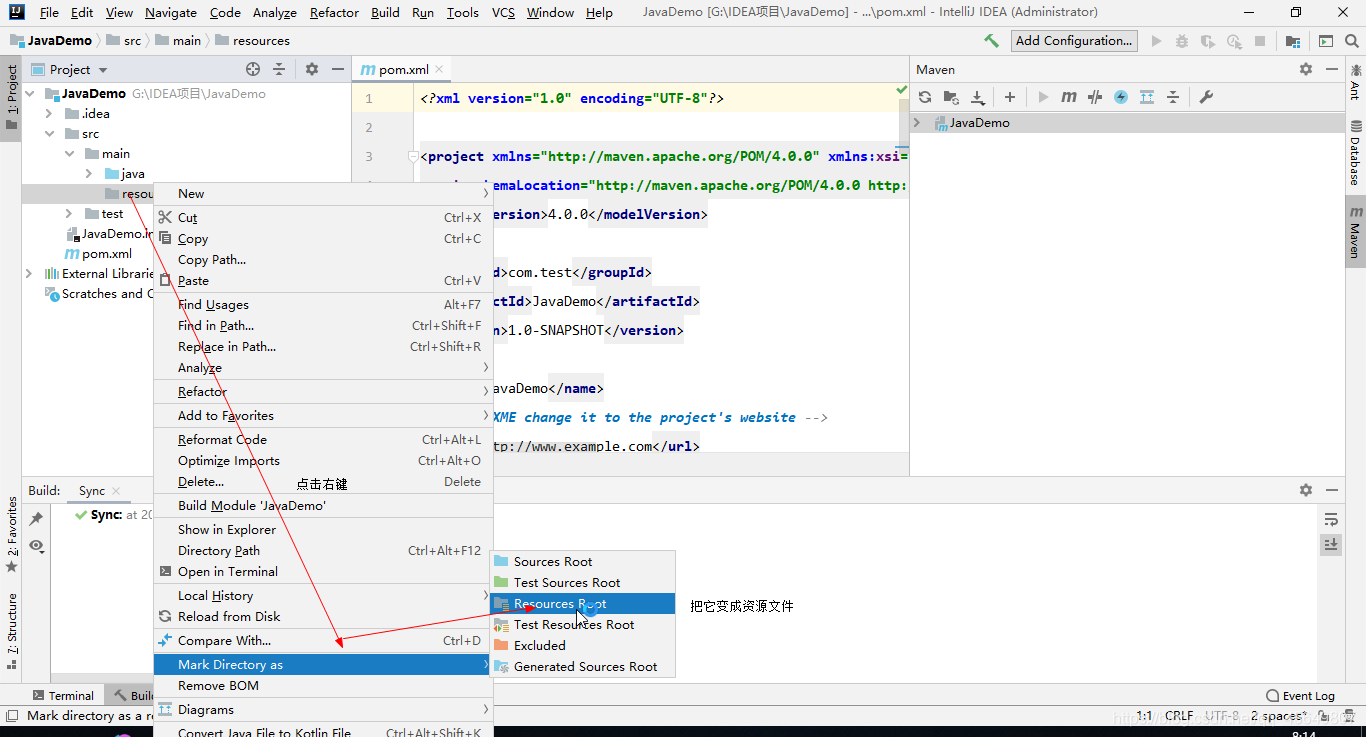Expand JavaDemo in Maven panel
Image resolution: width=1366 pixels, height=737 pixels.
point(917,122)
